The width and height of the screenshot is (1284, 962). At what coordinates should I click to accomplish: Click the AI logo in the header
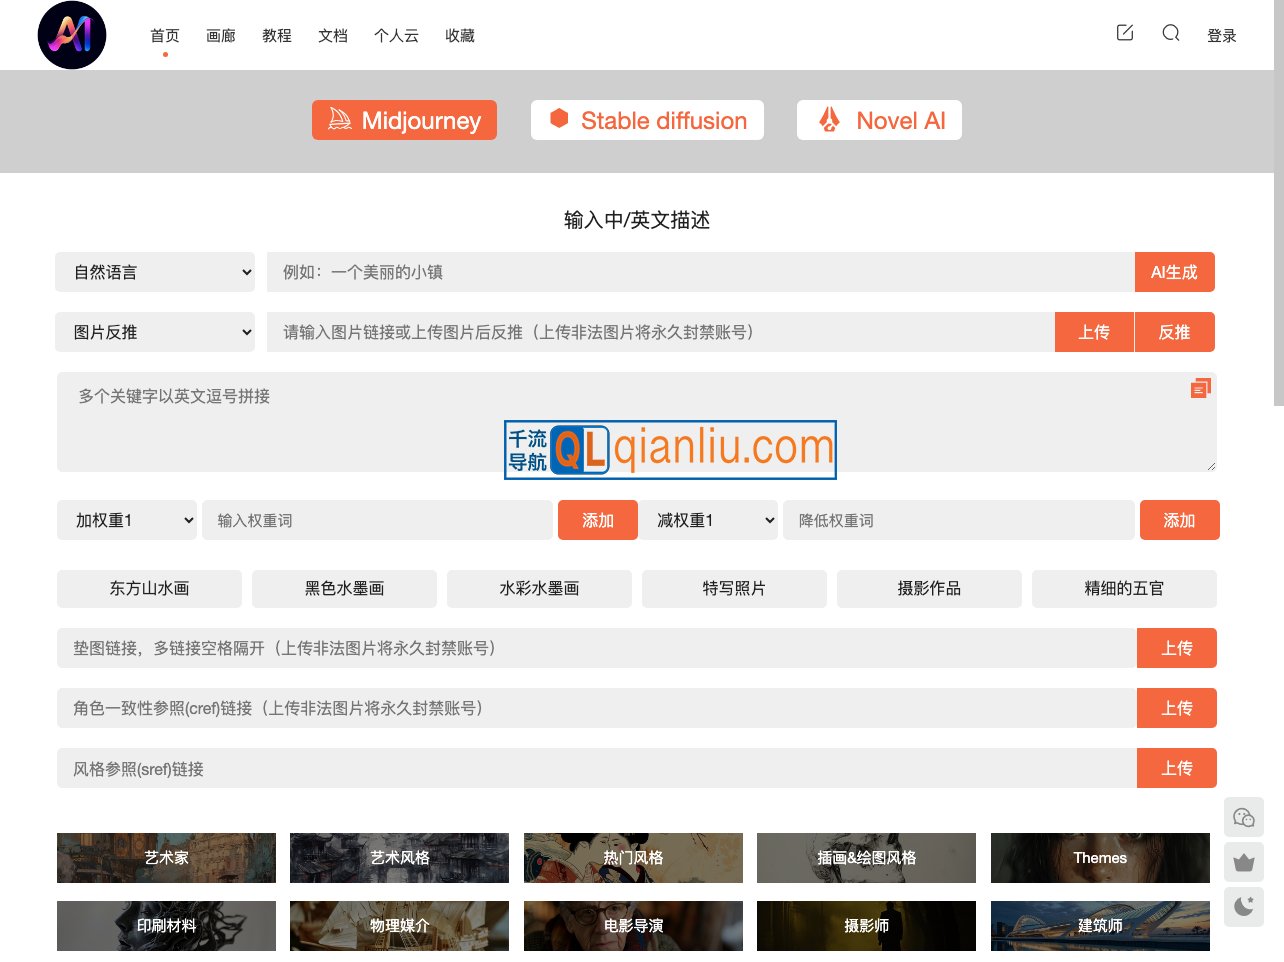click(72, 35)
